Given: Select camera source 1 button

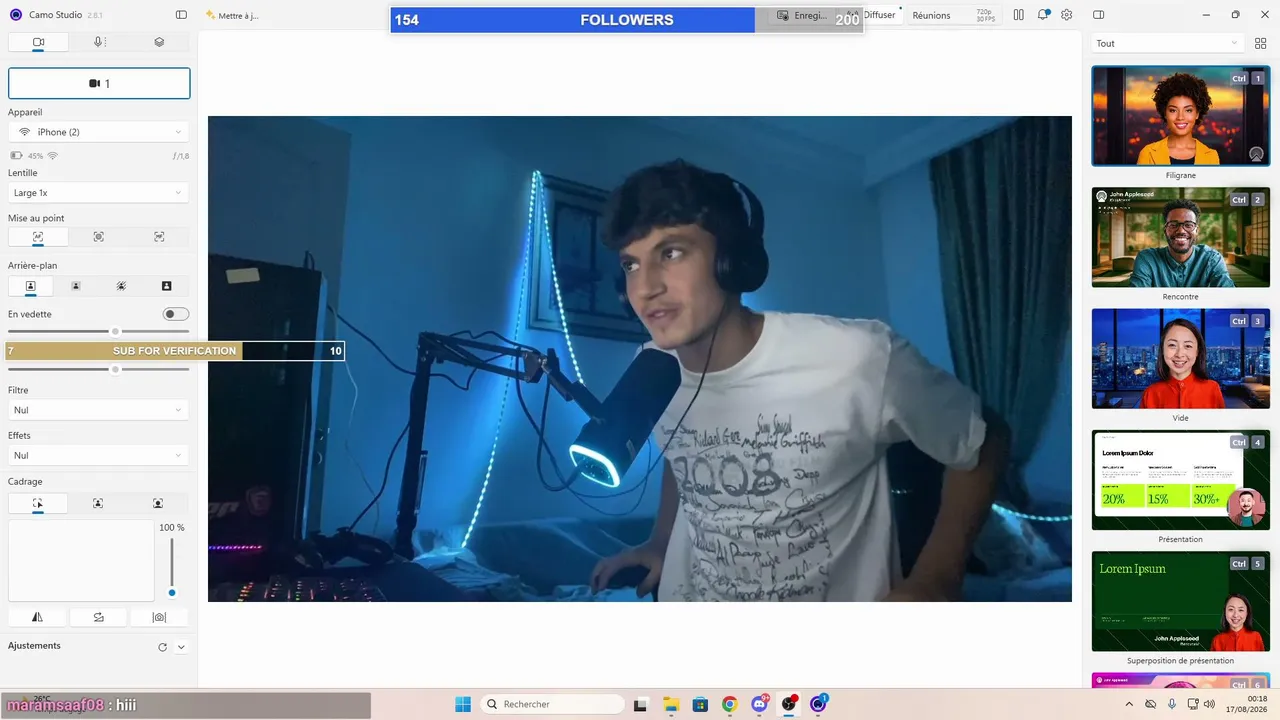Looking at the screenshot, I should 99,83.
